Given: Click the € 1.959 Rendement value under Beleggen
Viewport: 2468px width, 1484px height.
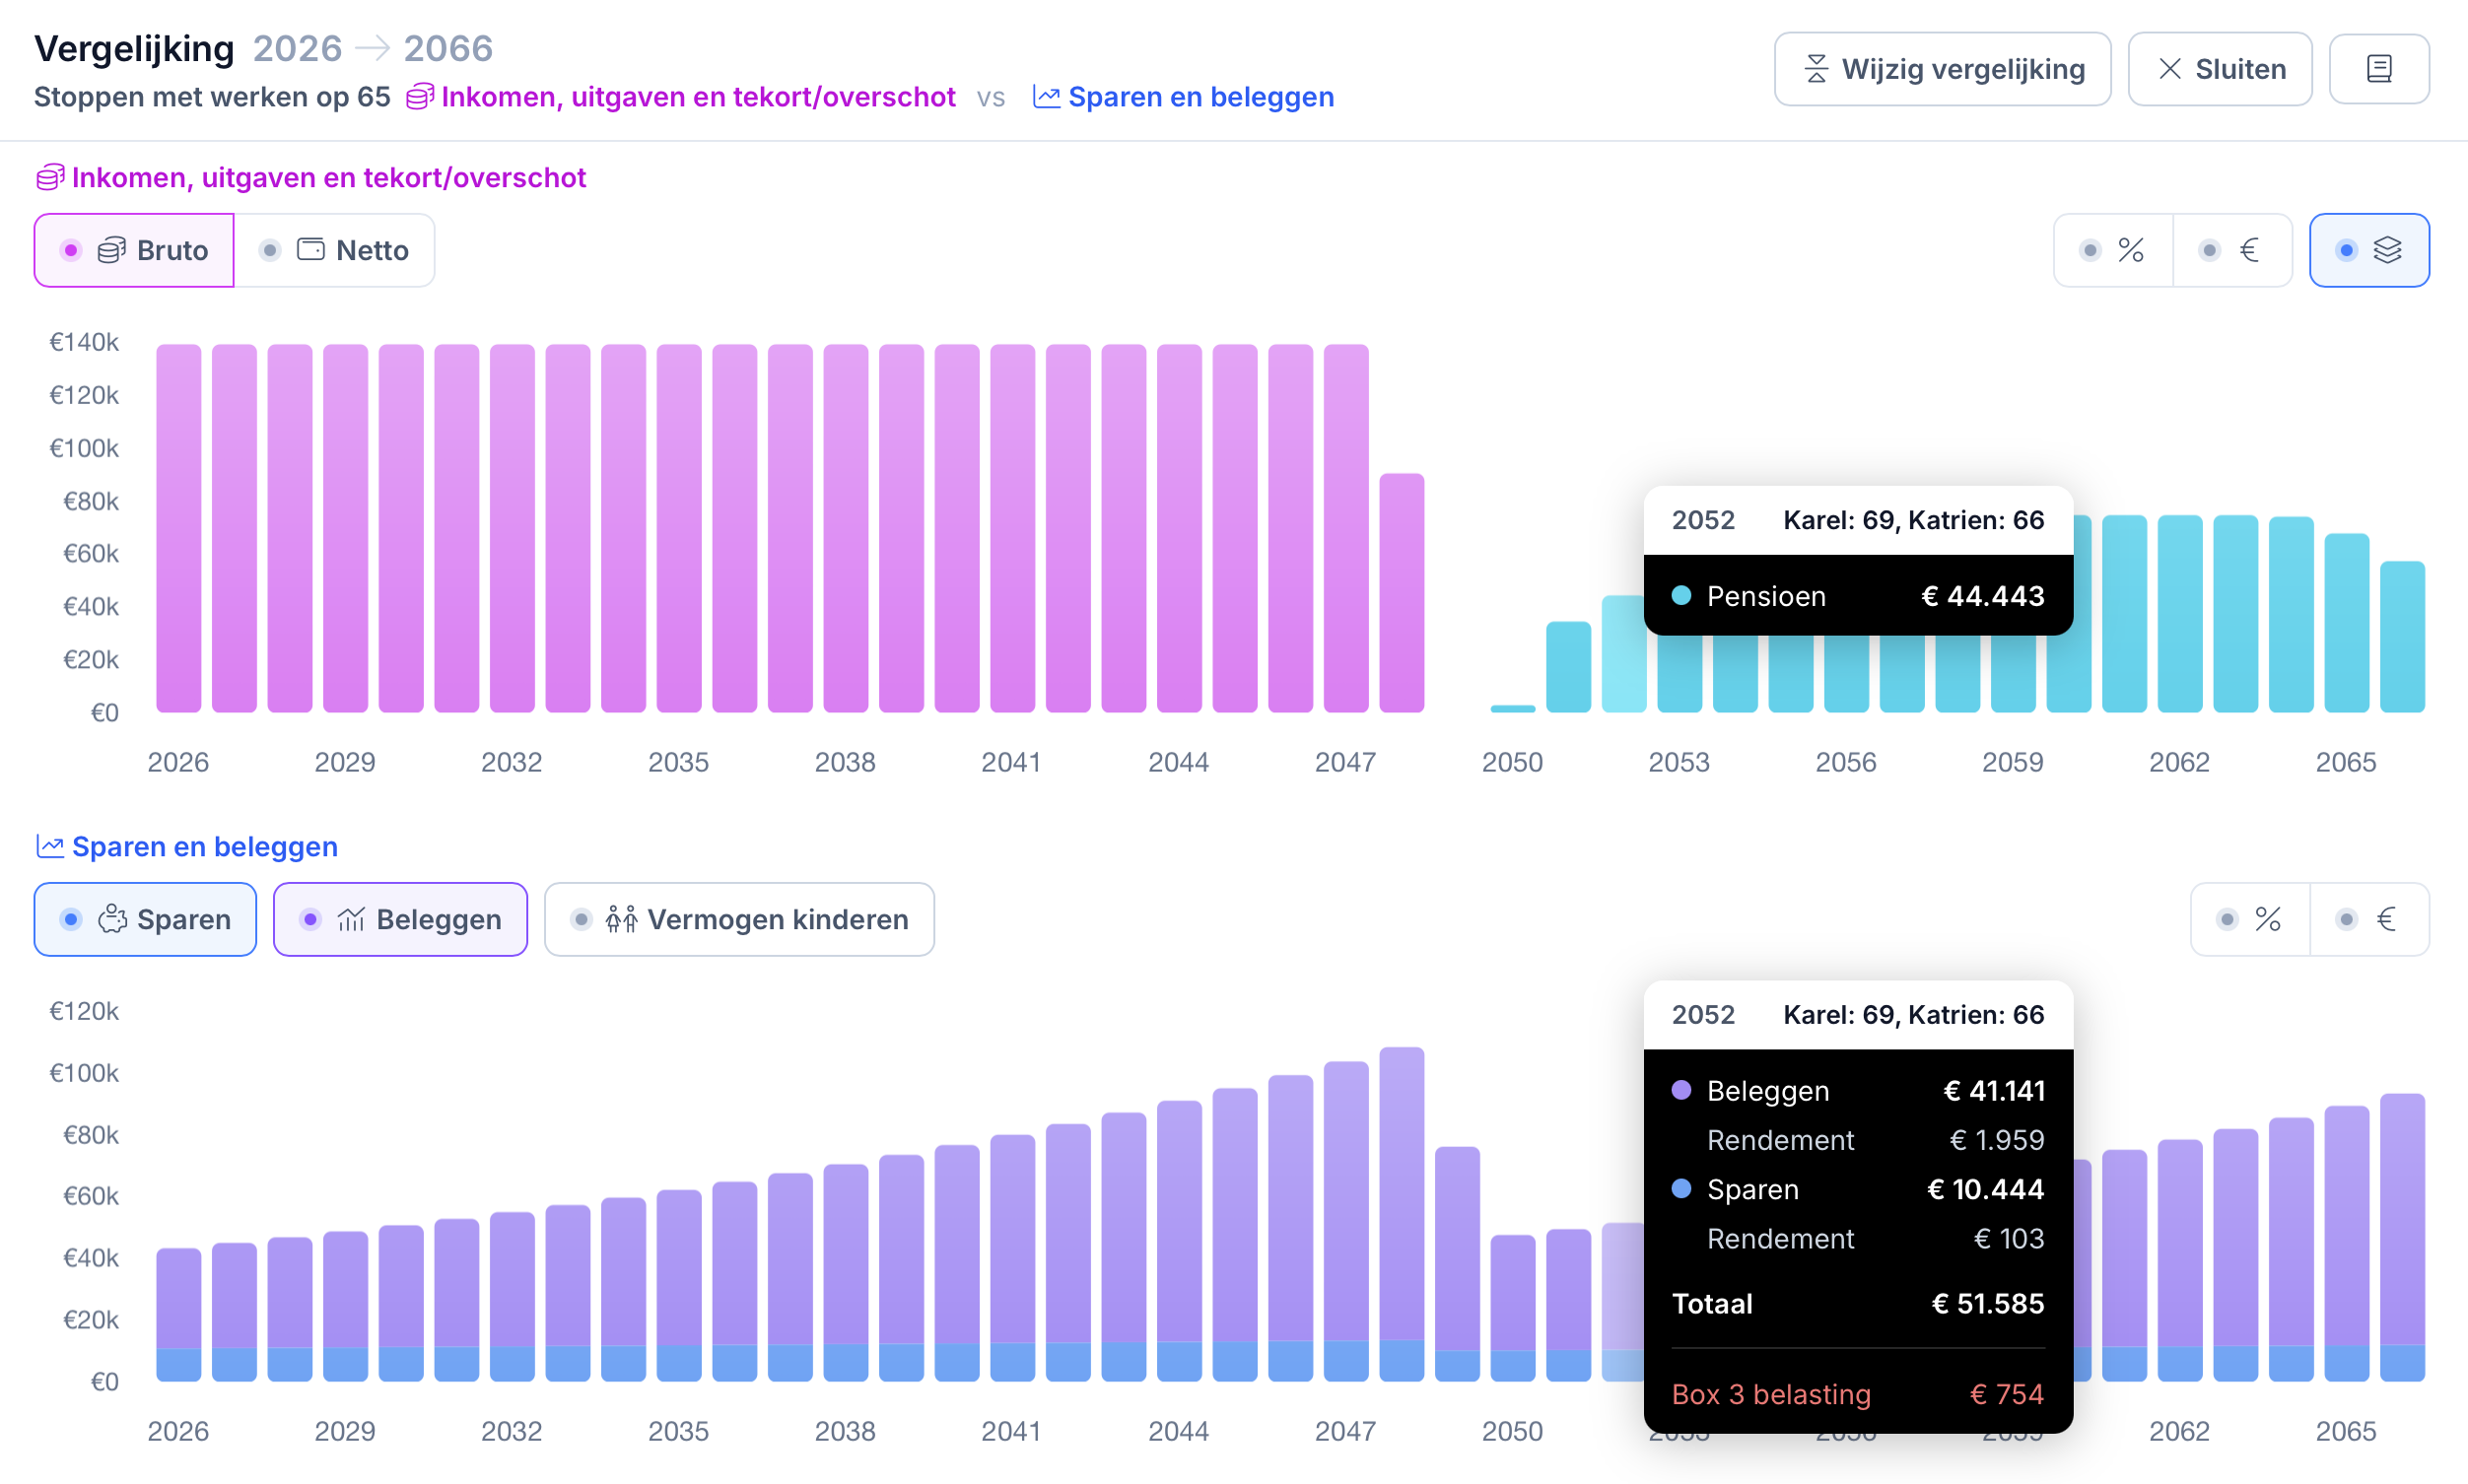Looking at the screenshot, I should [1997, 1140].
